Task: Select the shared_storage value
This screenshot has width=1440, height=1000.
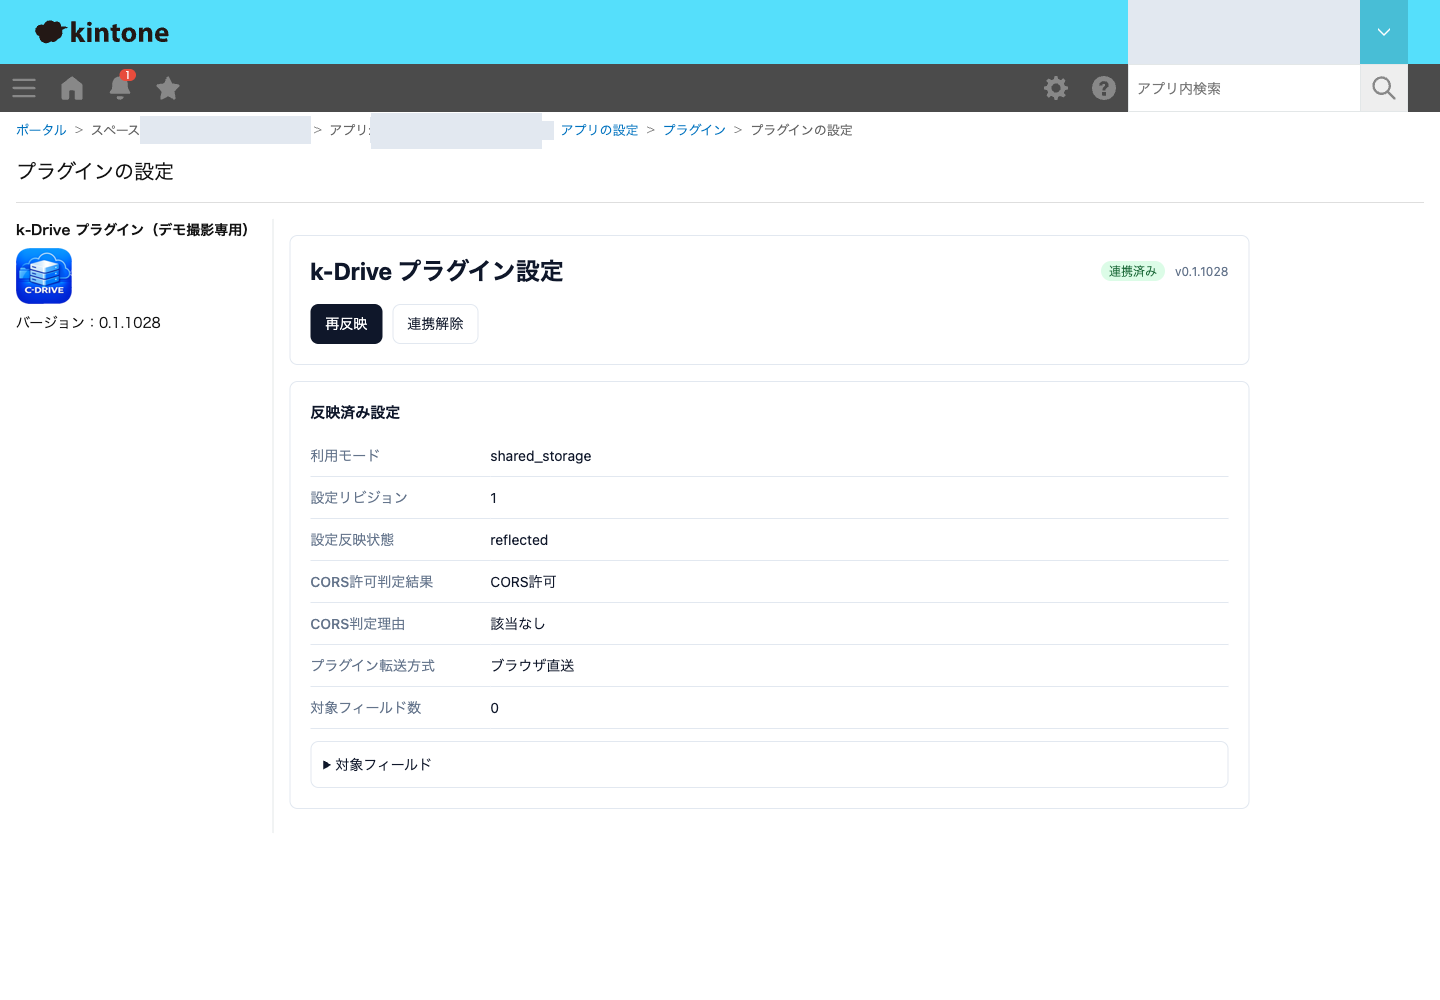Action: coord(541,456)
